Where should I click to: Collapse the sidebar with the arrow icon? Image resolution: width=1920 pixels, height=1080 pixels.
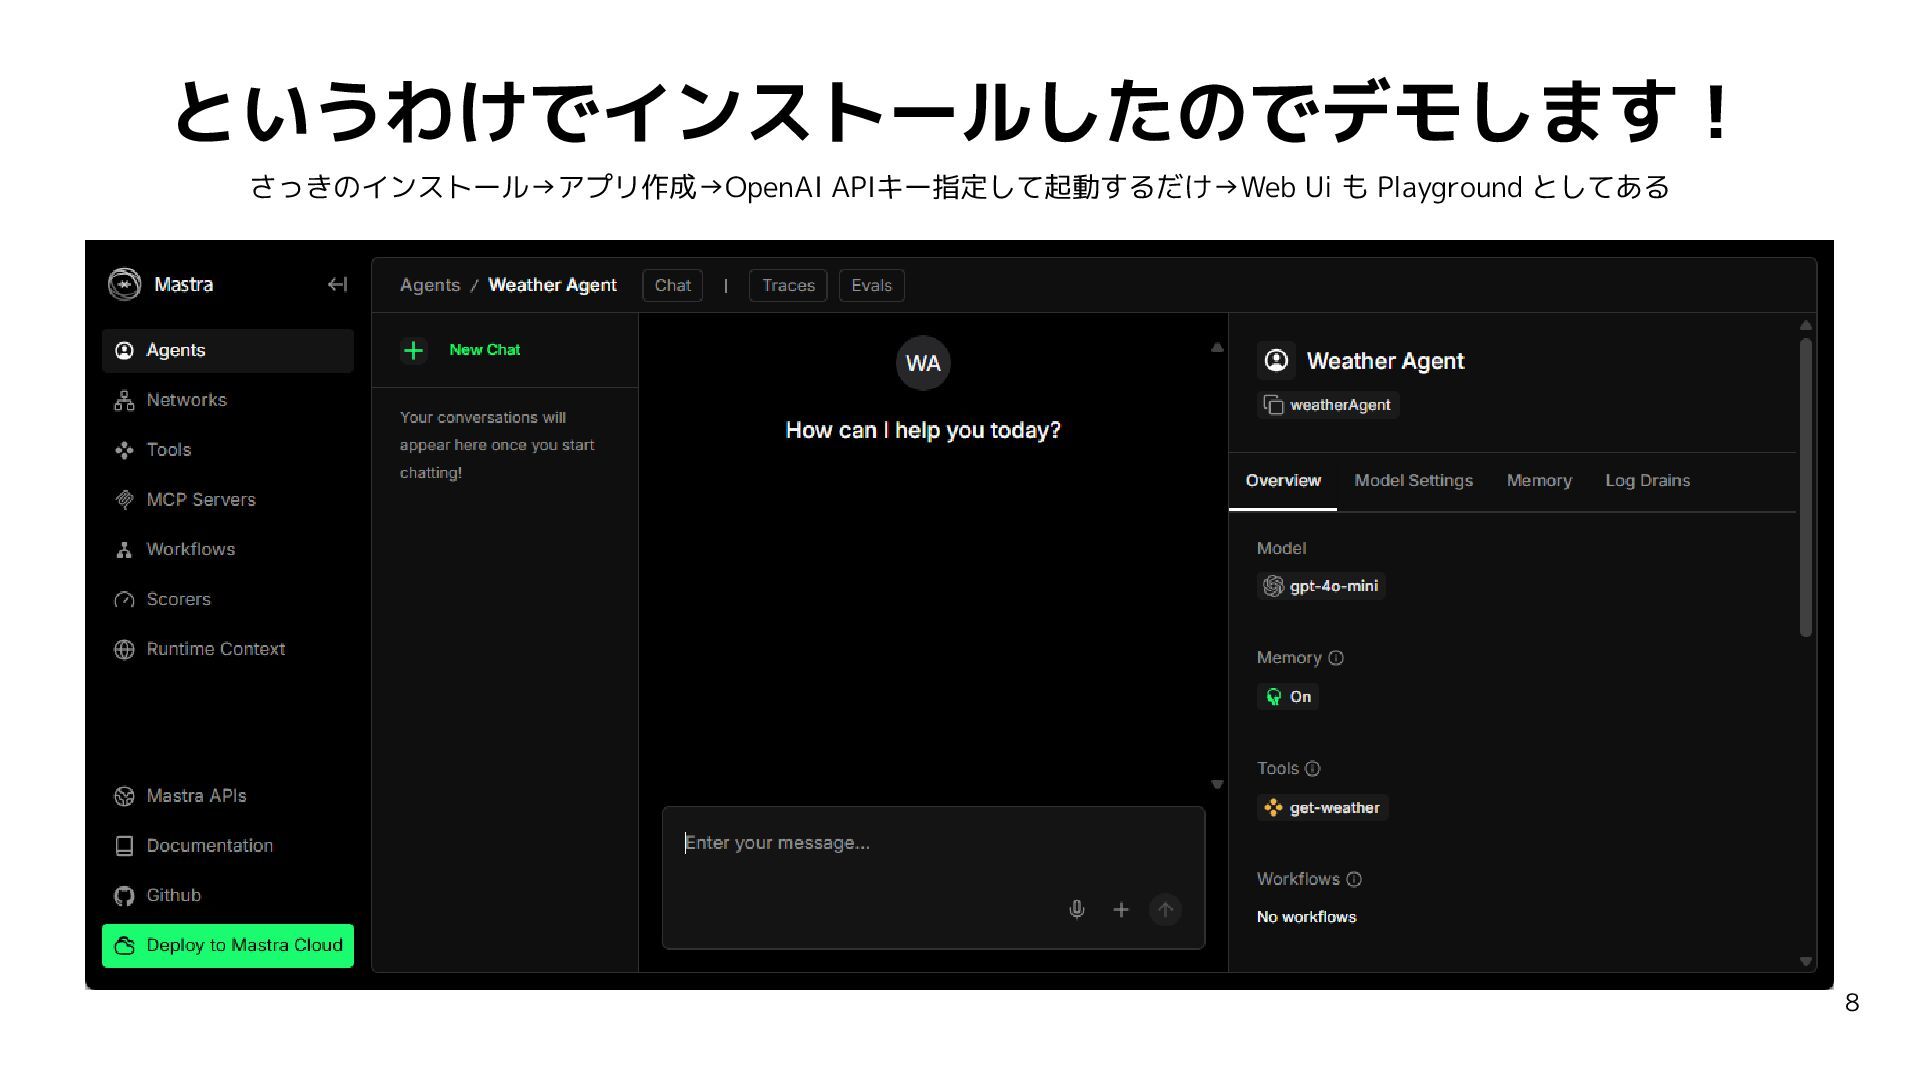point(337,285)
